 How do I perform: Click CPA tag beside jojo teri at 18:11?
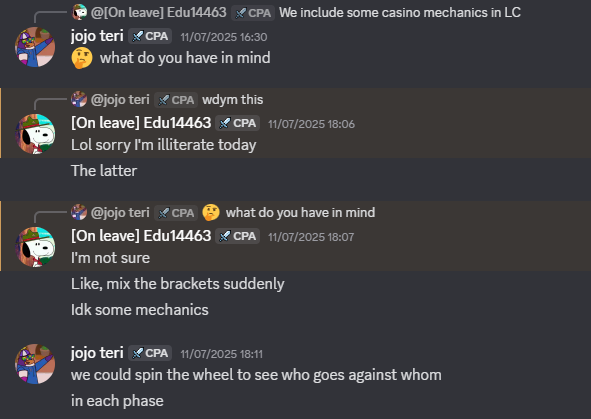point(150,353)
